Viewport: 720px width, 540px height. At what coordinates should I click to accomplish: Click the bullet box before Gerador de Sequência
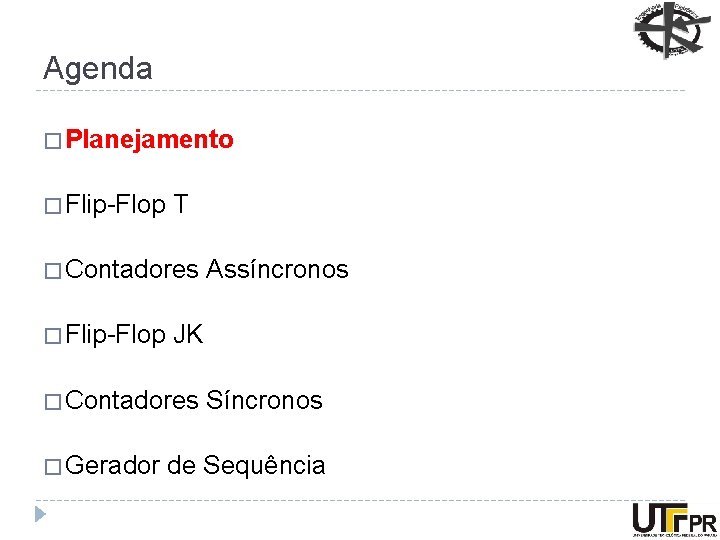pyautogui.click(x=53, y=467)
